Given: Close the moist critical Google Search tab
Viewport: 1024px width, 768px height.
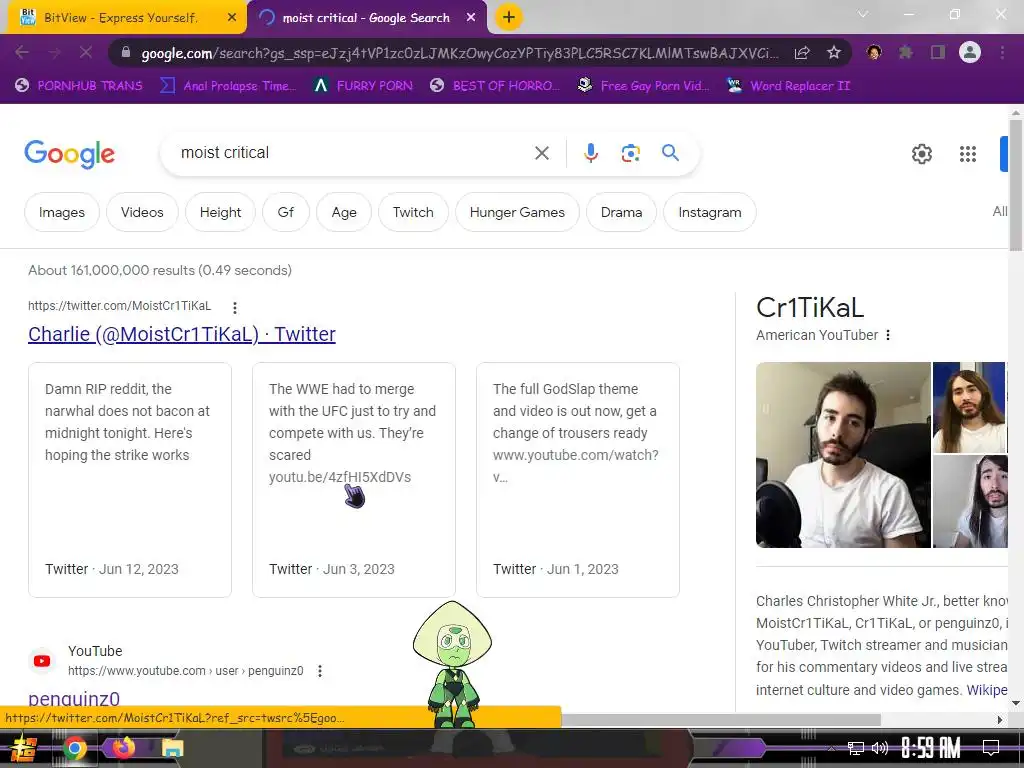Looking at the screenshot, I should click(471, 18).
